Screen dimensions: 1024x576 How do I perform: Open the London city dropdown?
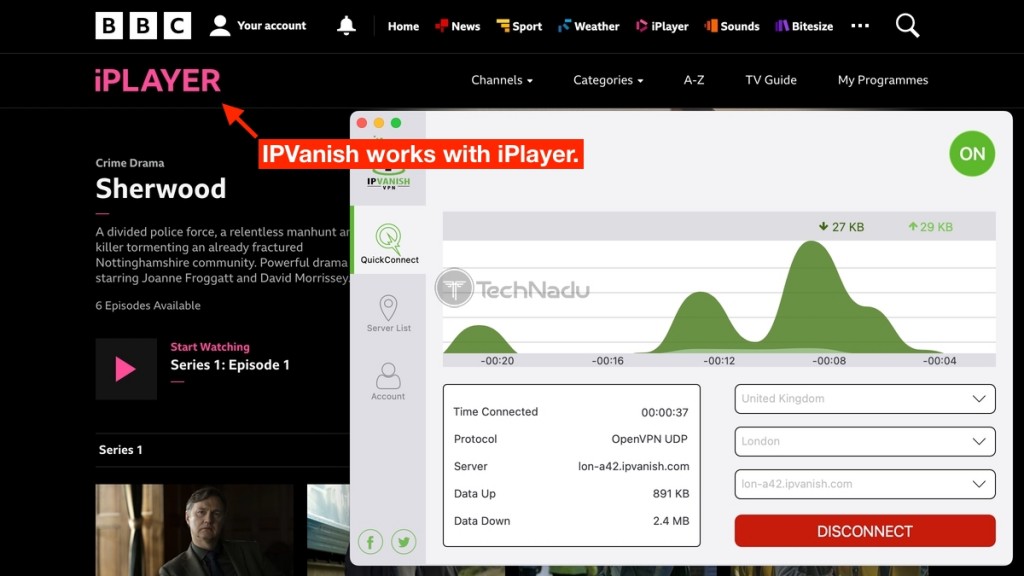865,441
